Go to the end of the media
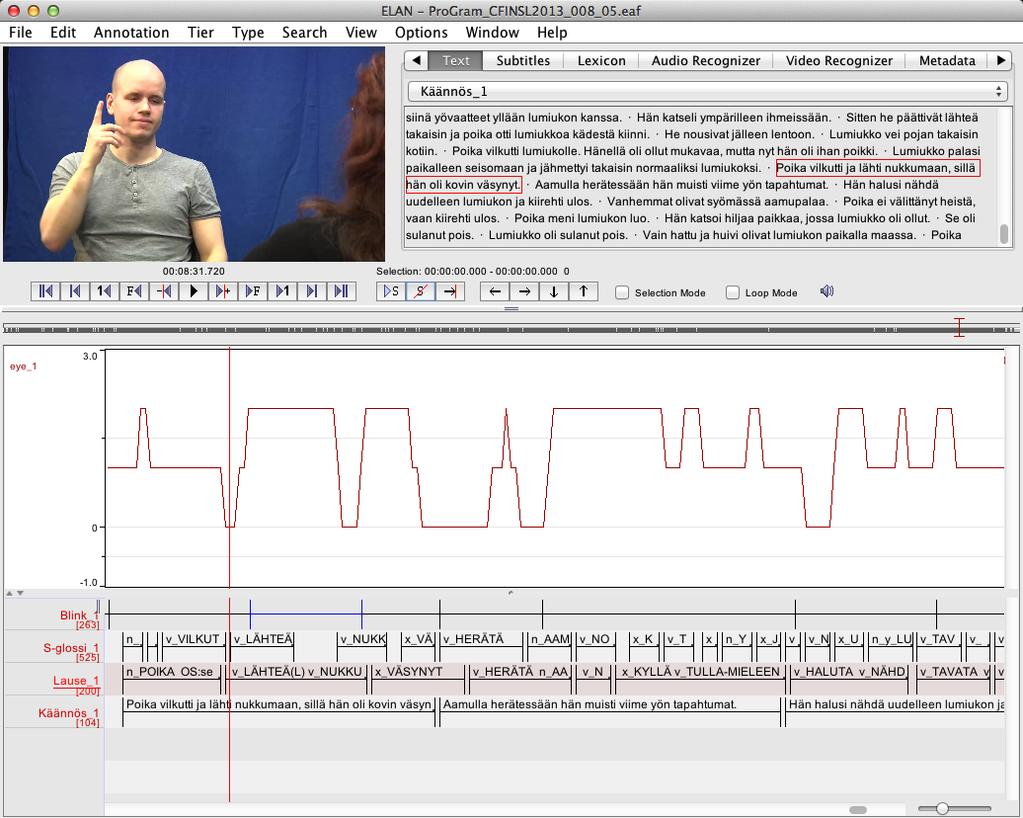Image resolution: width=1023 pixels, height=818 pixels. [x=341, y=291]
